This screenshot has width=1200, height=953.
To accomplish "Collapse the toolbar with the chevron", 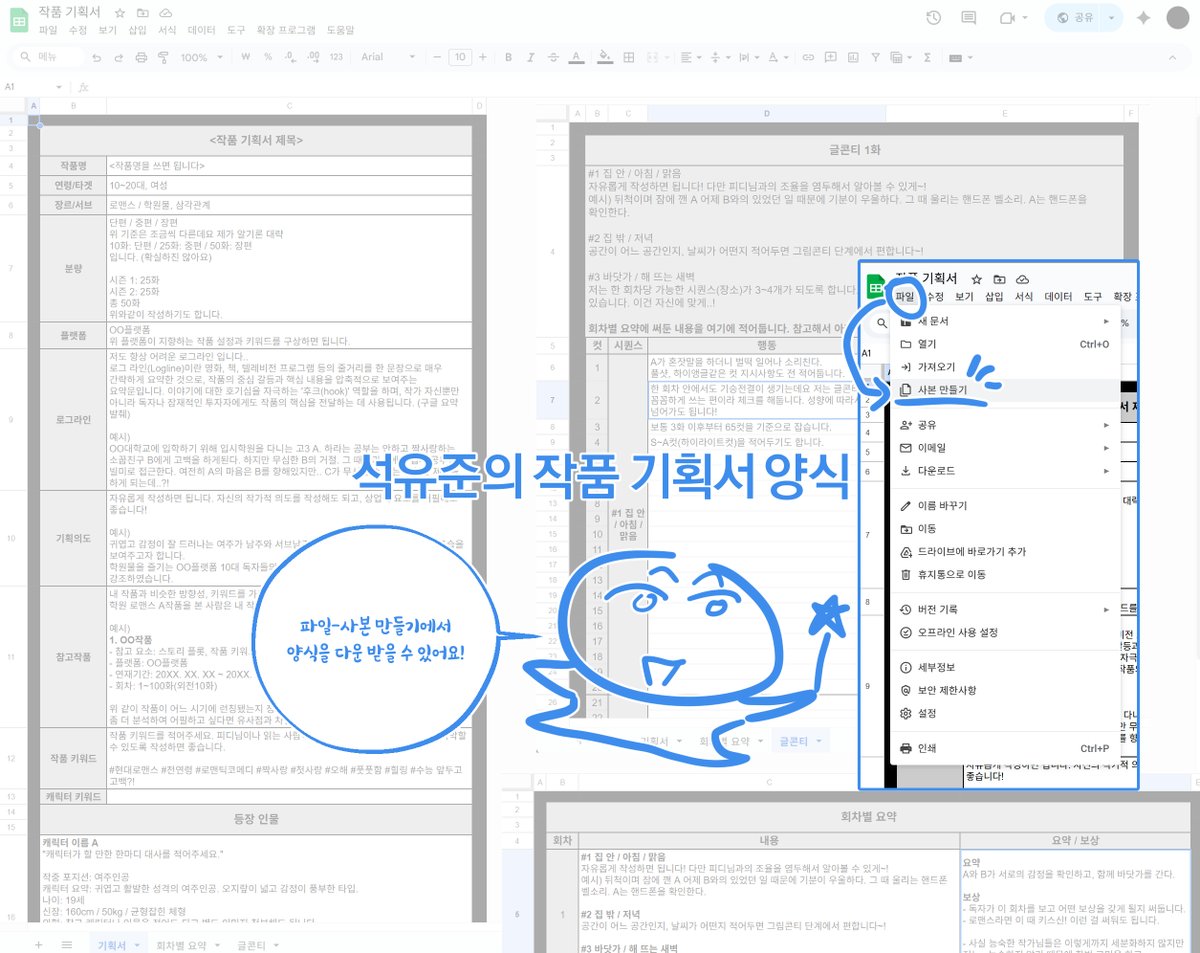I will [1172, 57].
